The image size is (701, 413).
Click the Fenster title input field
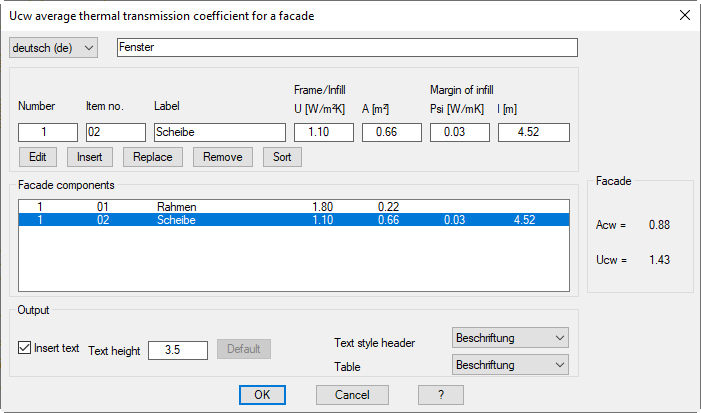point(347,48)
